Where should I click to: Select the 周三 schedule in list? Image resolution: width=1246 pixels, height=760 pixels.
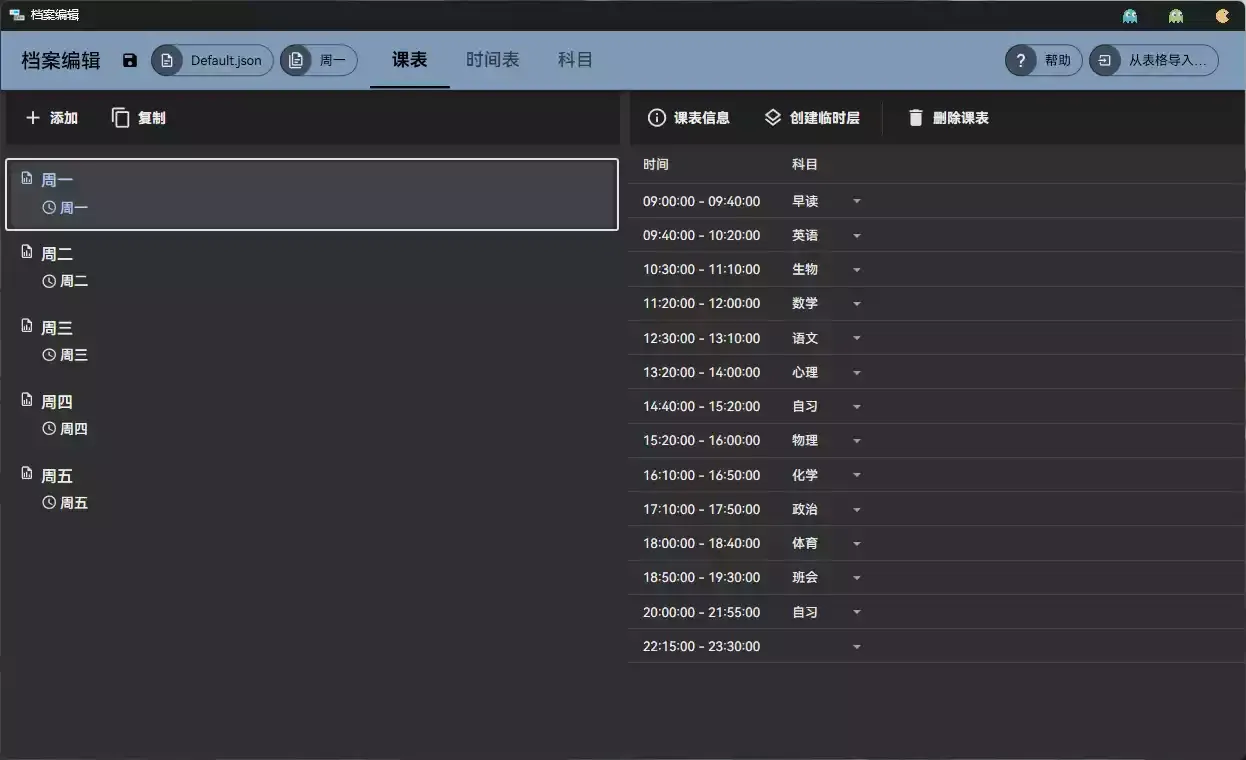312,341
